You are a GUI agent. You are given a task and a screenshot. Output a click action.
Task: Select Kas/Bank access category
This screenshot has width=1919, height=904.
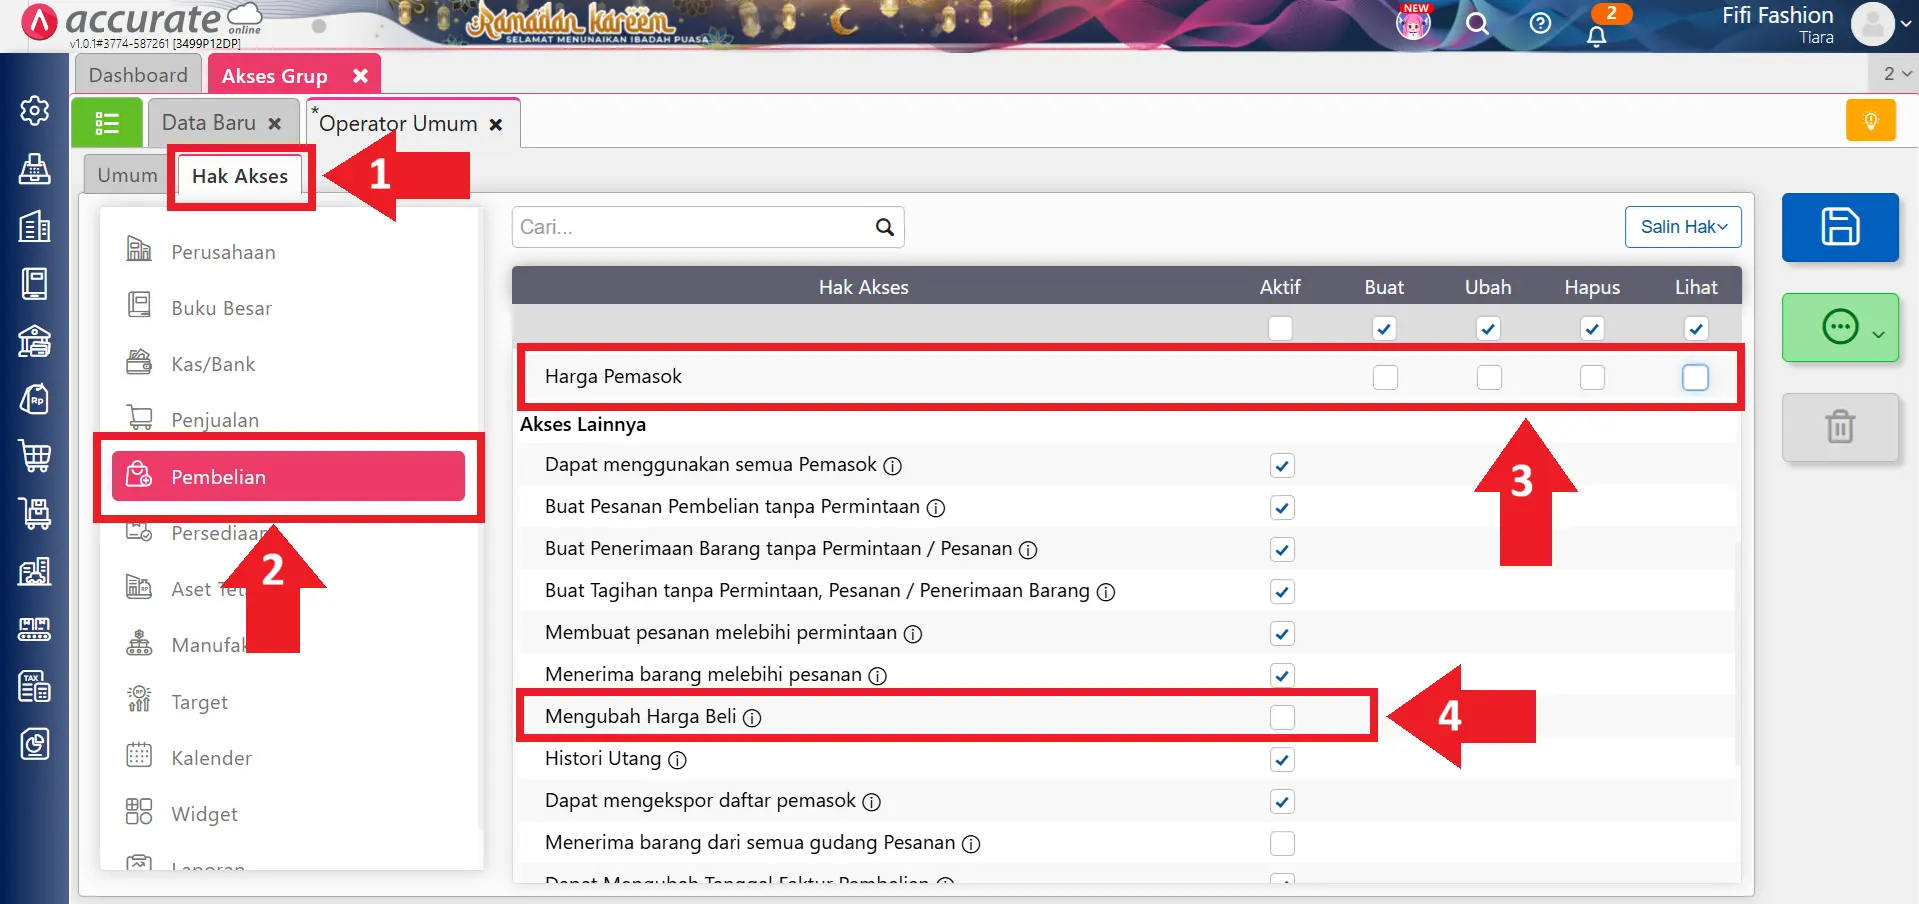[x=213, y=364]
